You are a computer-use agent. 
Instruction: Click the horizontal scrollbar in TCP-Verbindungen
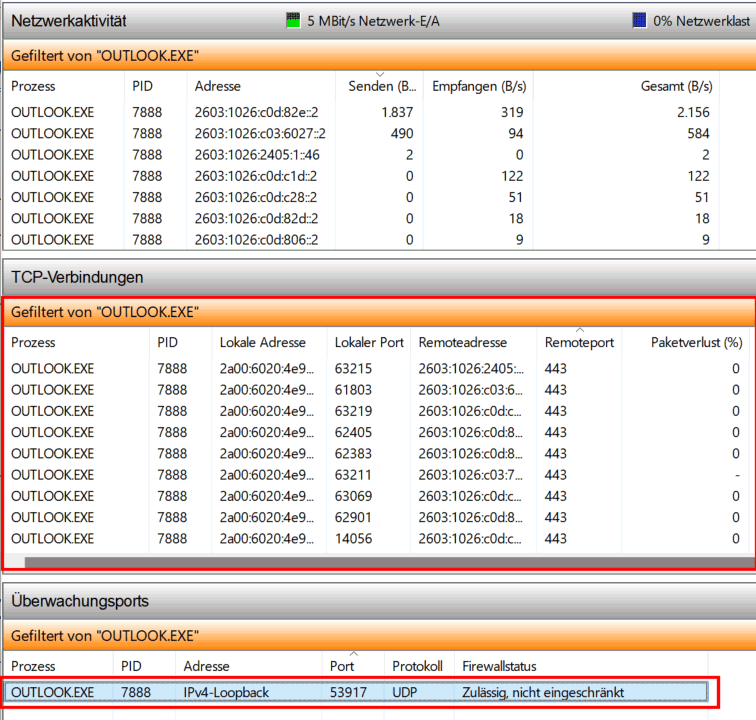click(390, 562)
